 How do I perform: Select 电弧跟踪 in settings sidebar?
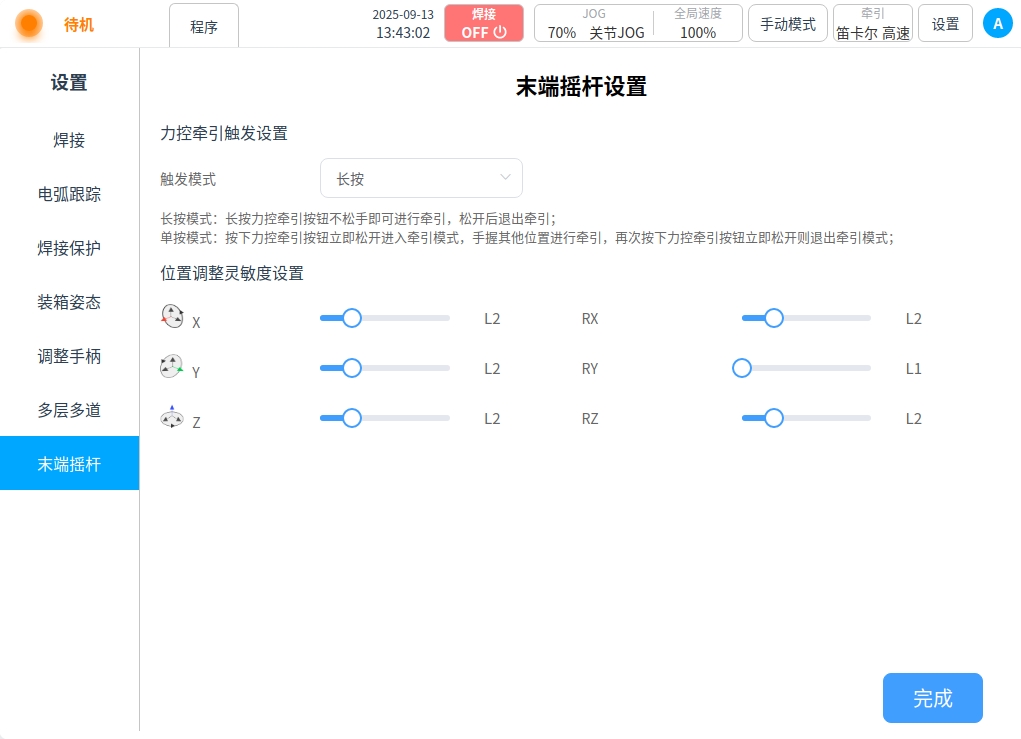[x=69, y=194]
